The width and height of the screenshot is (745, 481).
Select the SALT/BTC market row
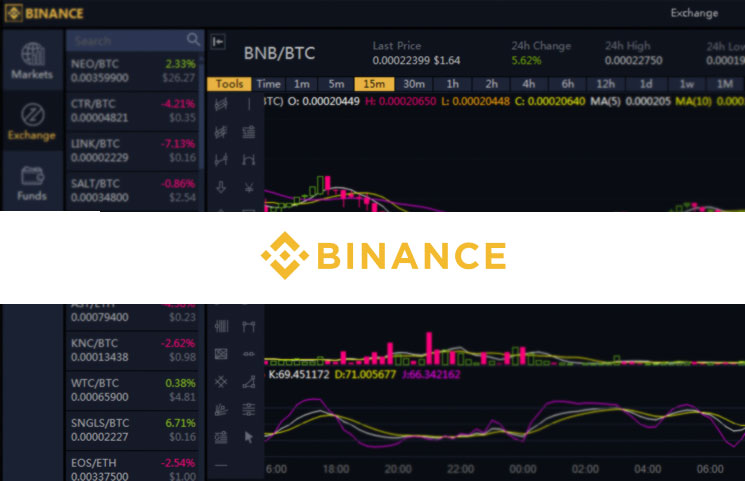coord(133,191)
